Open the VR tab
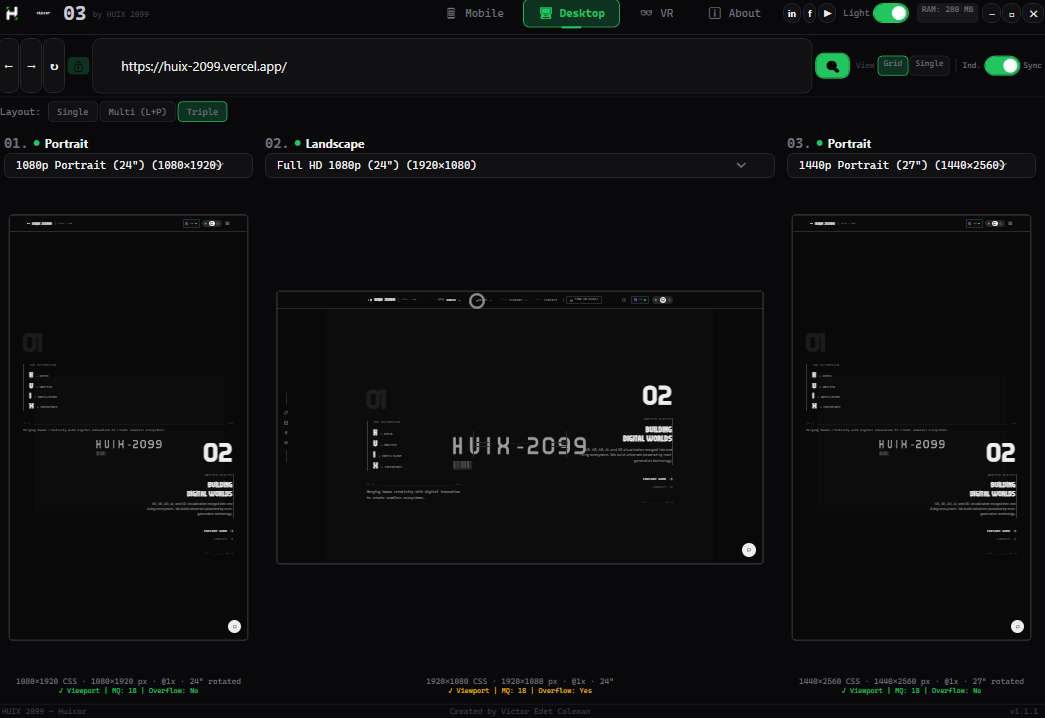Screen dimensions: 1045x718 point(657,13)
